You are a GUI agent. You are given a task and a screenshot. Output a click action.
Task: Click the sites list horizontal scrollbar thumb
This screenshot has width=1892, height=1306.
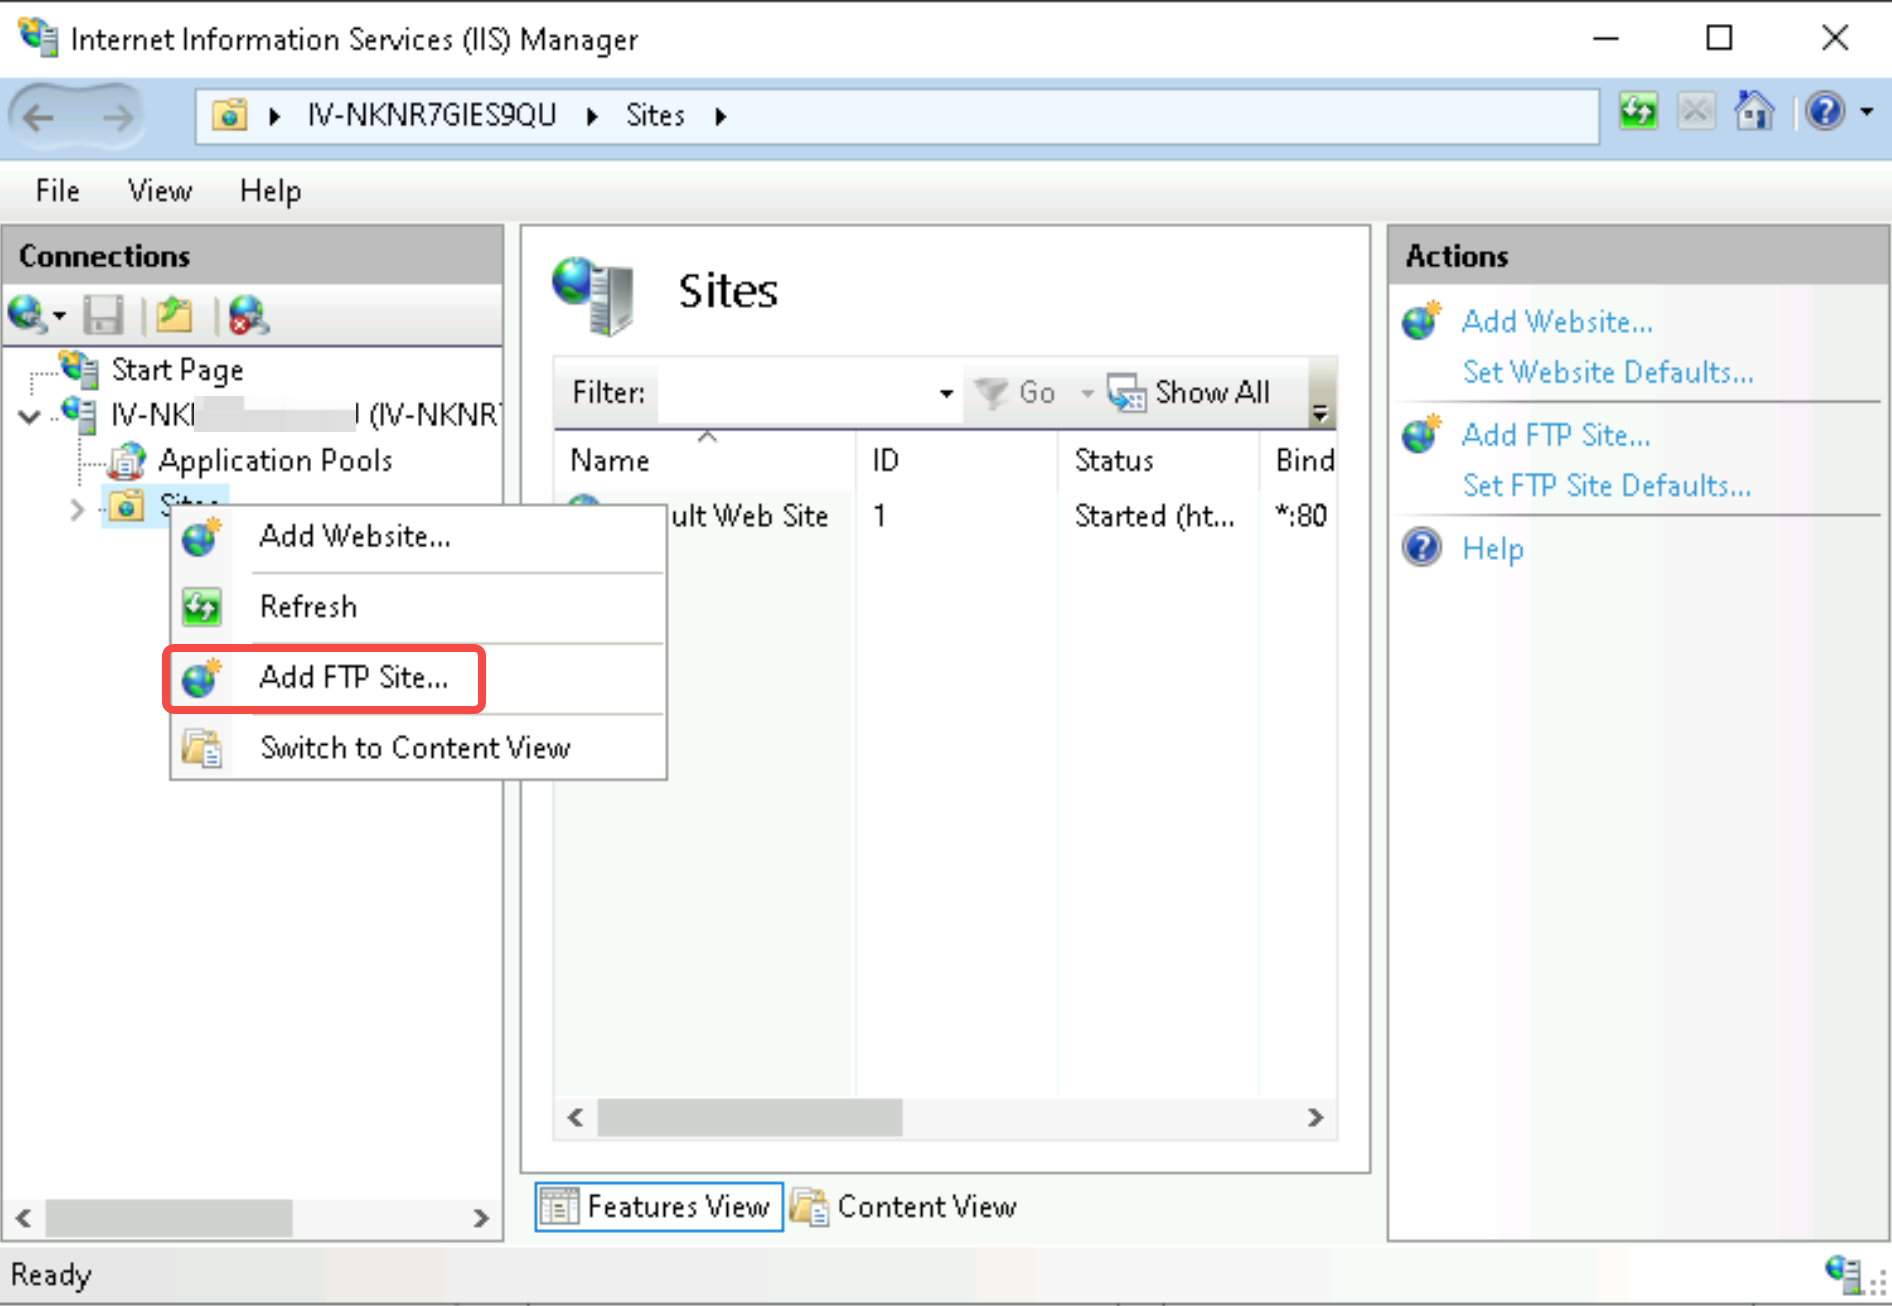pyautogui.click(x=750, y=1117)
